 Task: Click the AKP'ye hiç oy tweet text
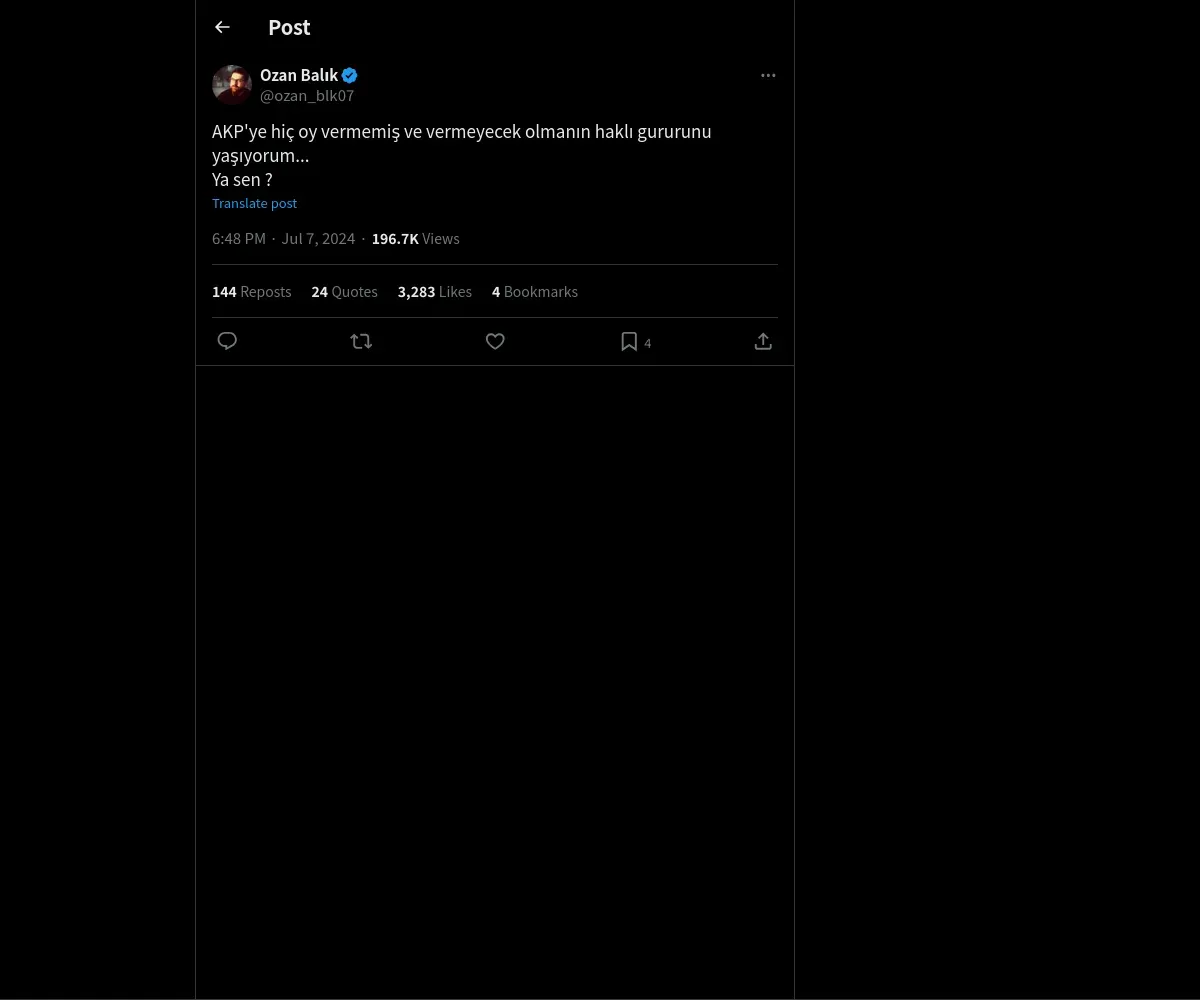[462, 155]
